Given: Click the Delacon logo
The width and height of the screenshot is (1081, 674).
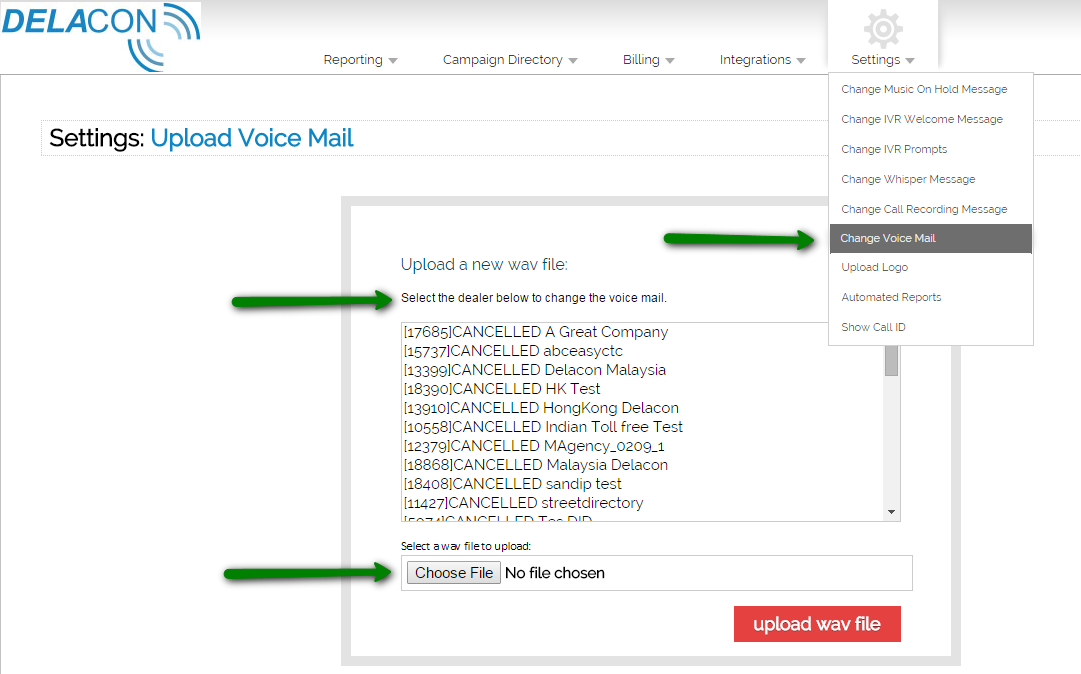Looking at the screenshot, I should [101, 37].
